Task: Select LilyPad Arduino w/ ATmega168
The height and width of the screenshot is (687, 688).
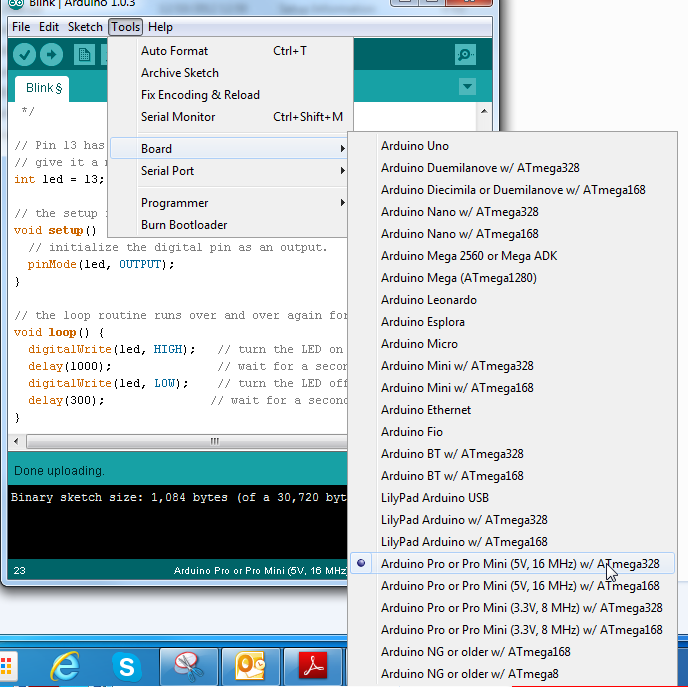Action: click(512, 542)
